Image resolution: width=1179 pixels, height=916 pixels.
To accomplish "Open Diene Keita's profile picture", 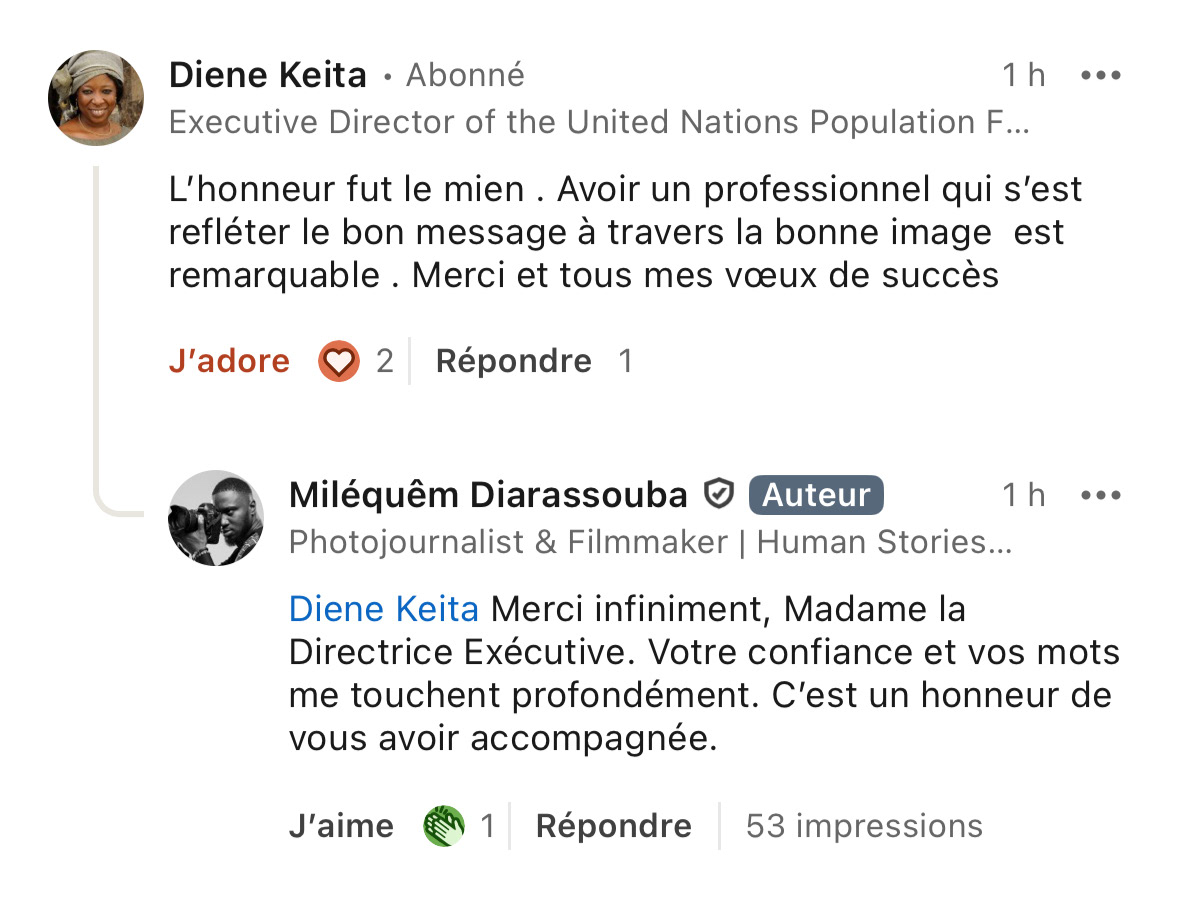I will tap(96, 98).
